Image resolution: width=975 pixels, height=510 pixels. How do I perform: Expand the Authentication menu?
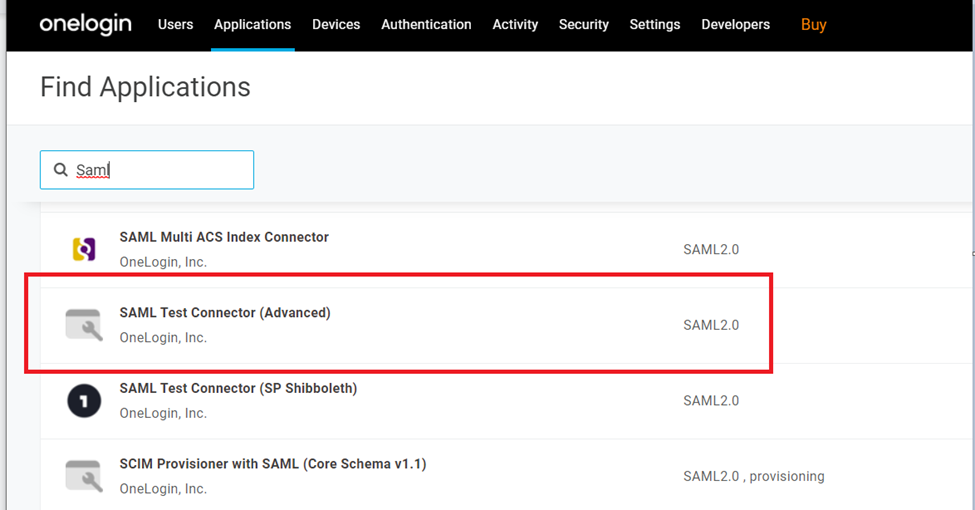[x=426, y=24]
